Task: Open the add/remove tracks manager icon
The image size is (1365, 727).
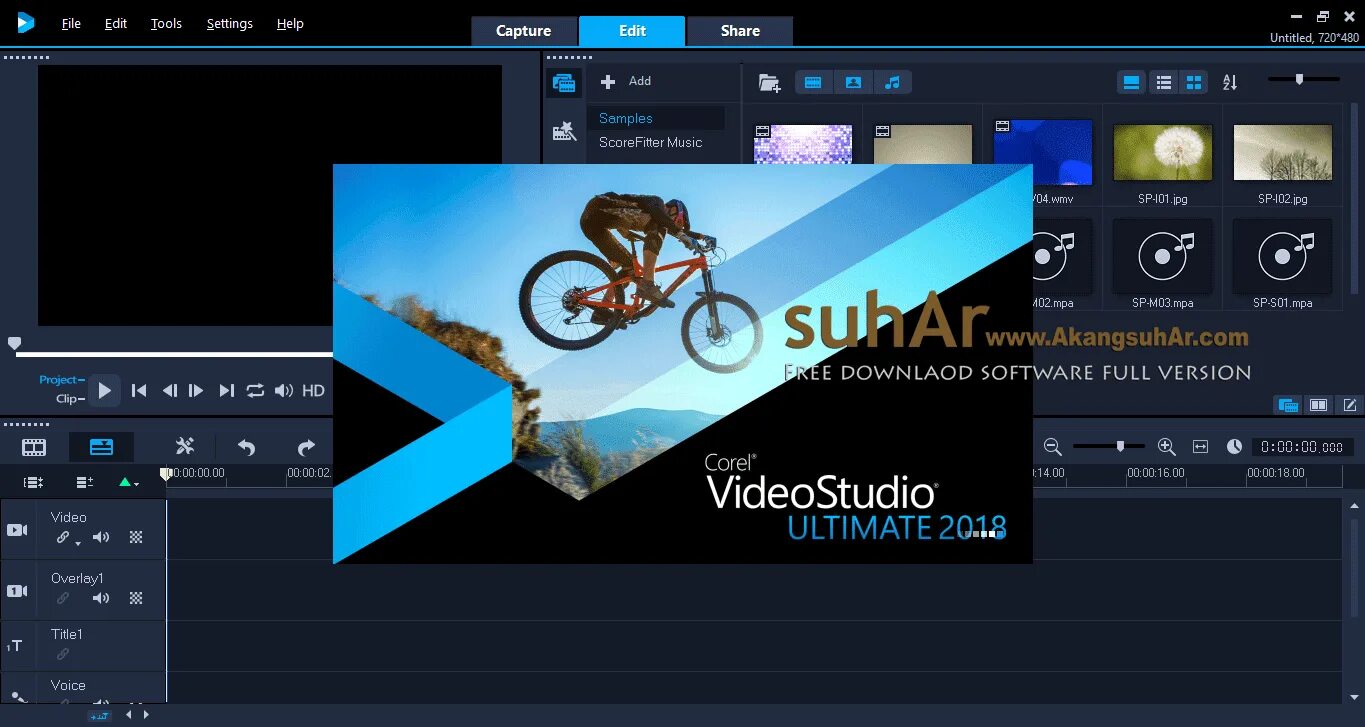Action: [x=84, y=482]
